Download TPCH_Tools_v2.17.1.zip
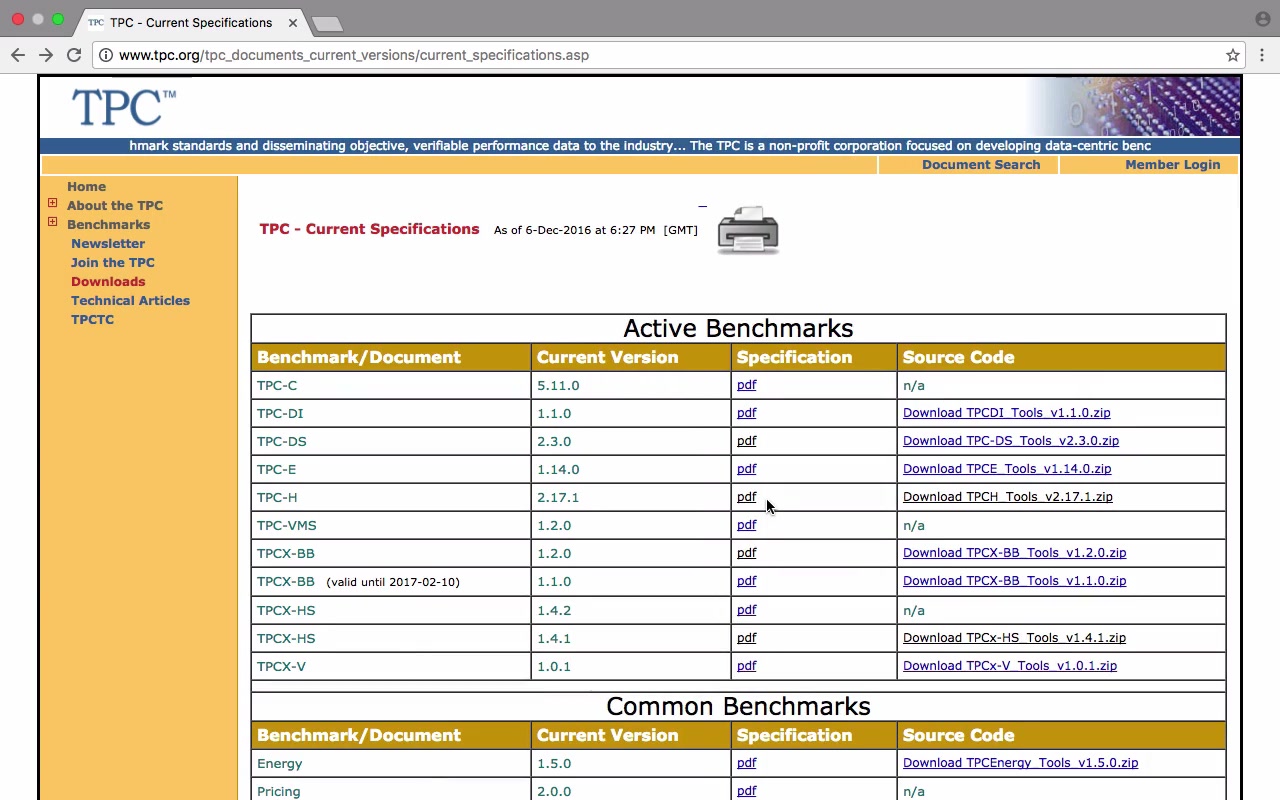This screenshot has width=1280, height=800. [x=1008, y=497]
